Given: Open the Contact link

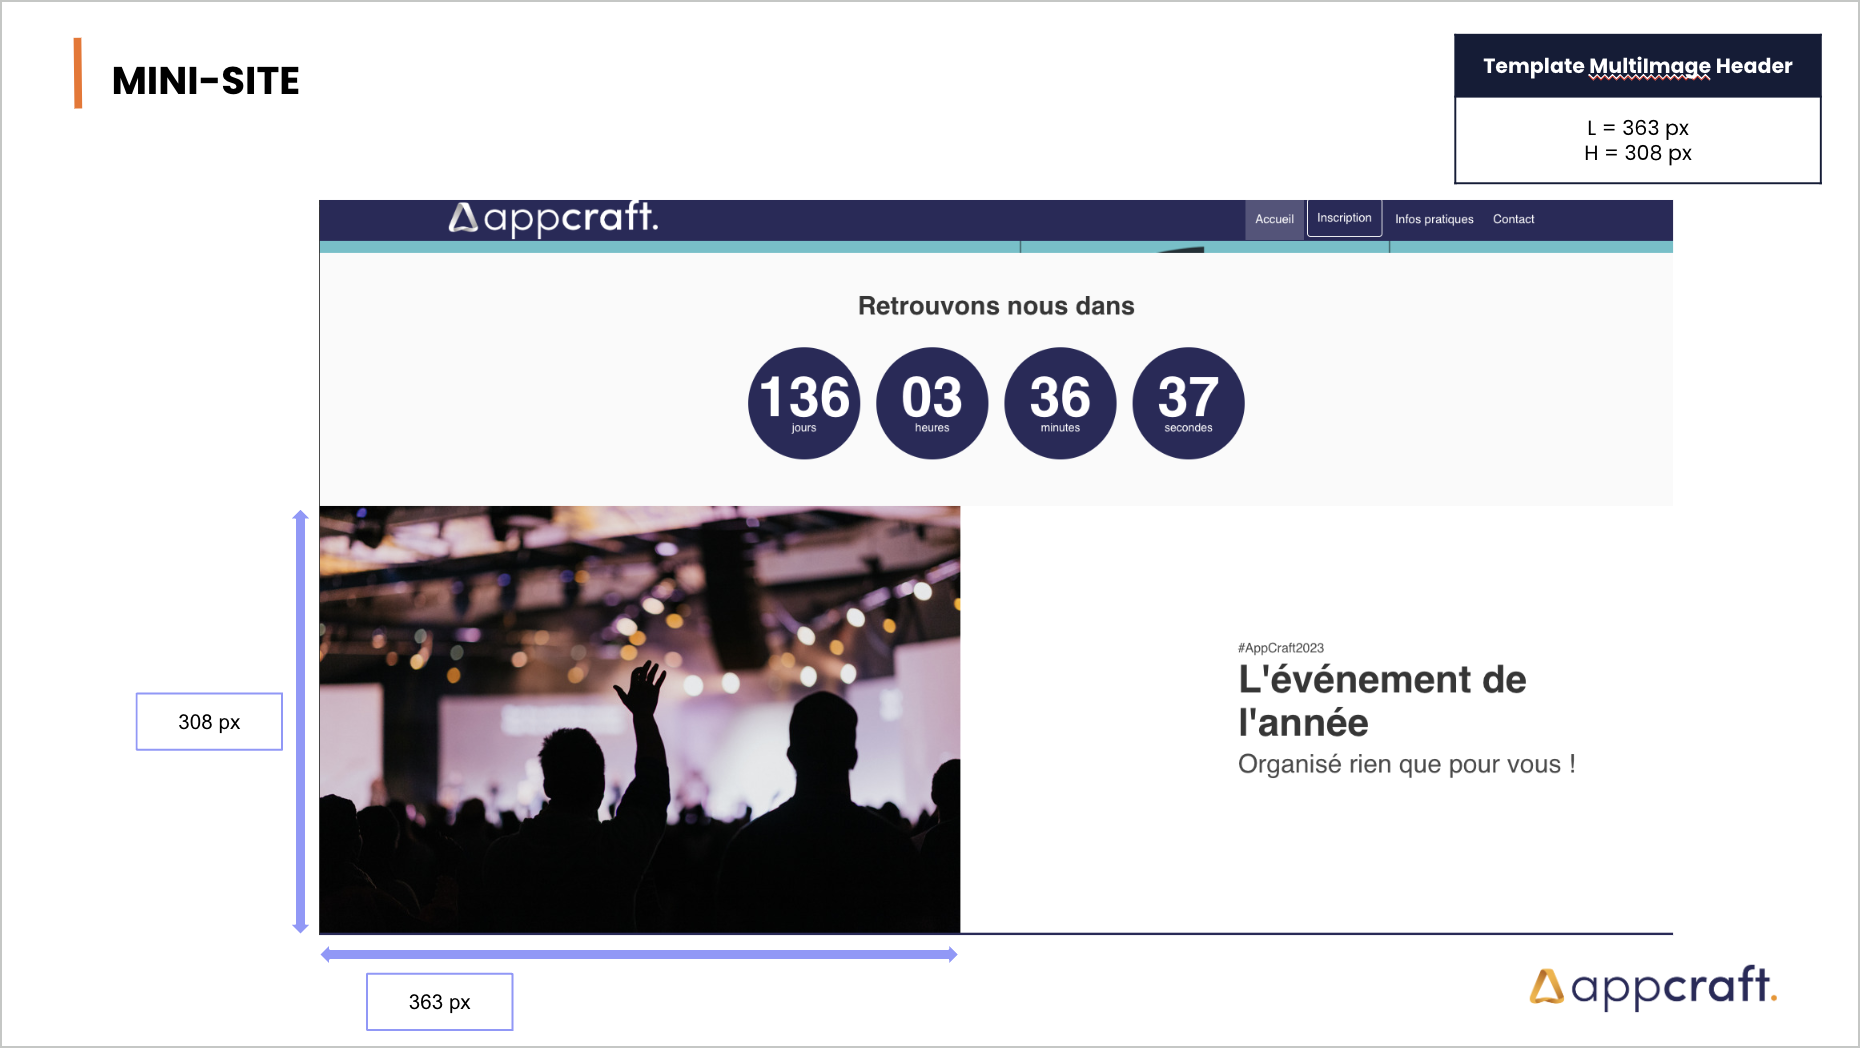Looking at the screenshot, I should tap(1513, 219).
